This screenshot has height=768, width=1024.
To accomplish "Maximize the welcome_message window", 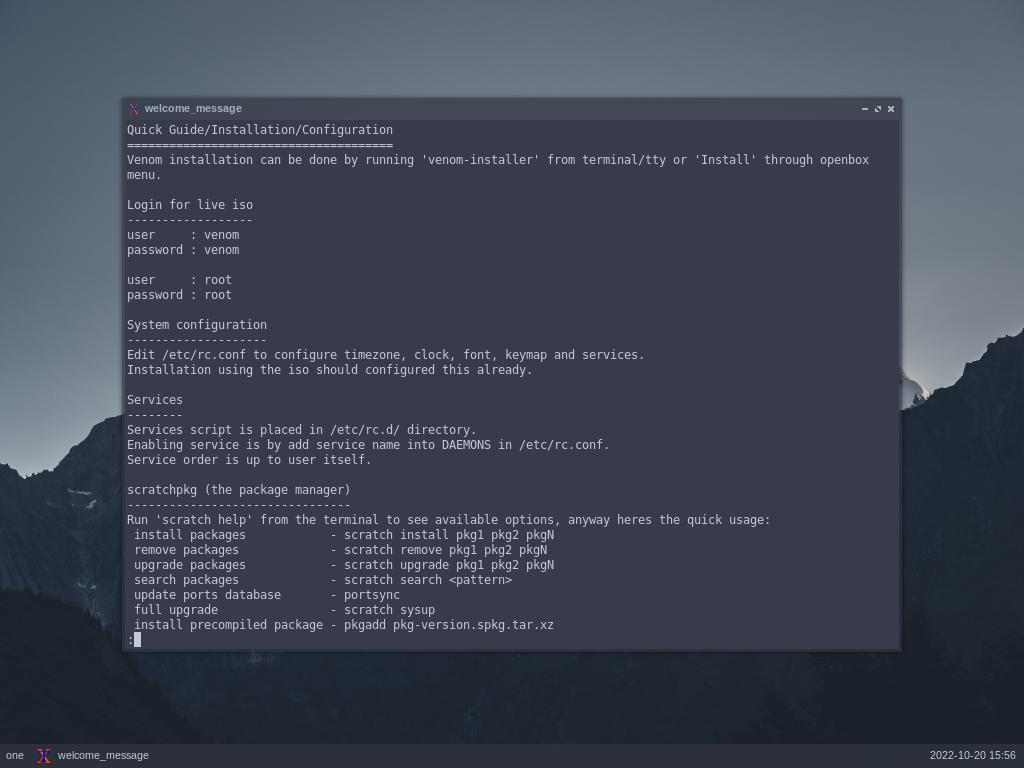I will click(x=878, y=109).
